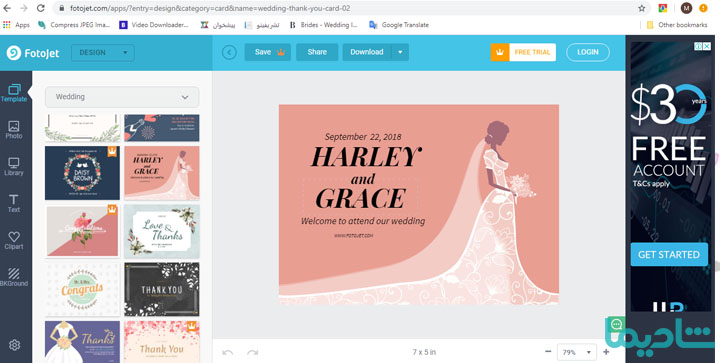Select the navy fireworks template thumbnail

point(162,128)
